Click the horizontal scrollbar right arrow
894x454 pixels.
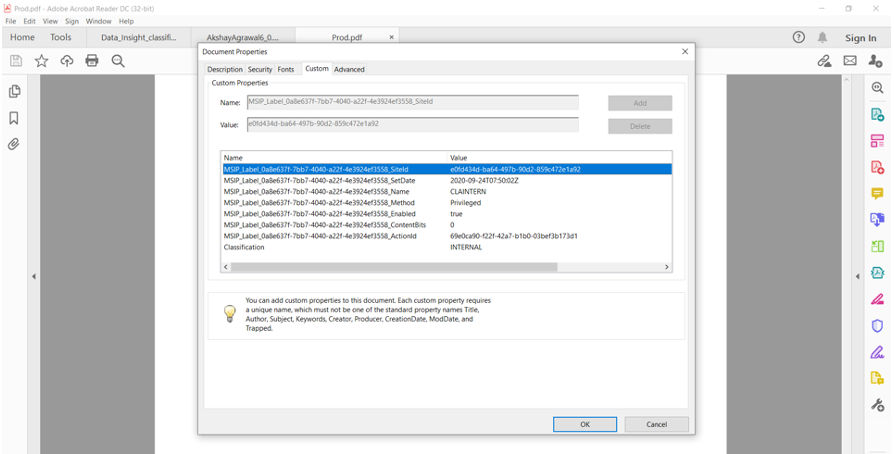[x=667, y=267]
